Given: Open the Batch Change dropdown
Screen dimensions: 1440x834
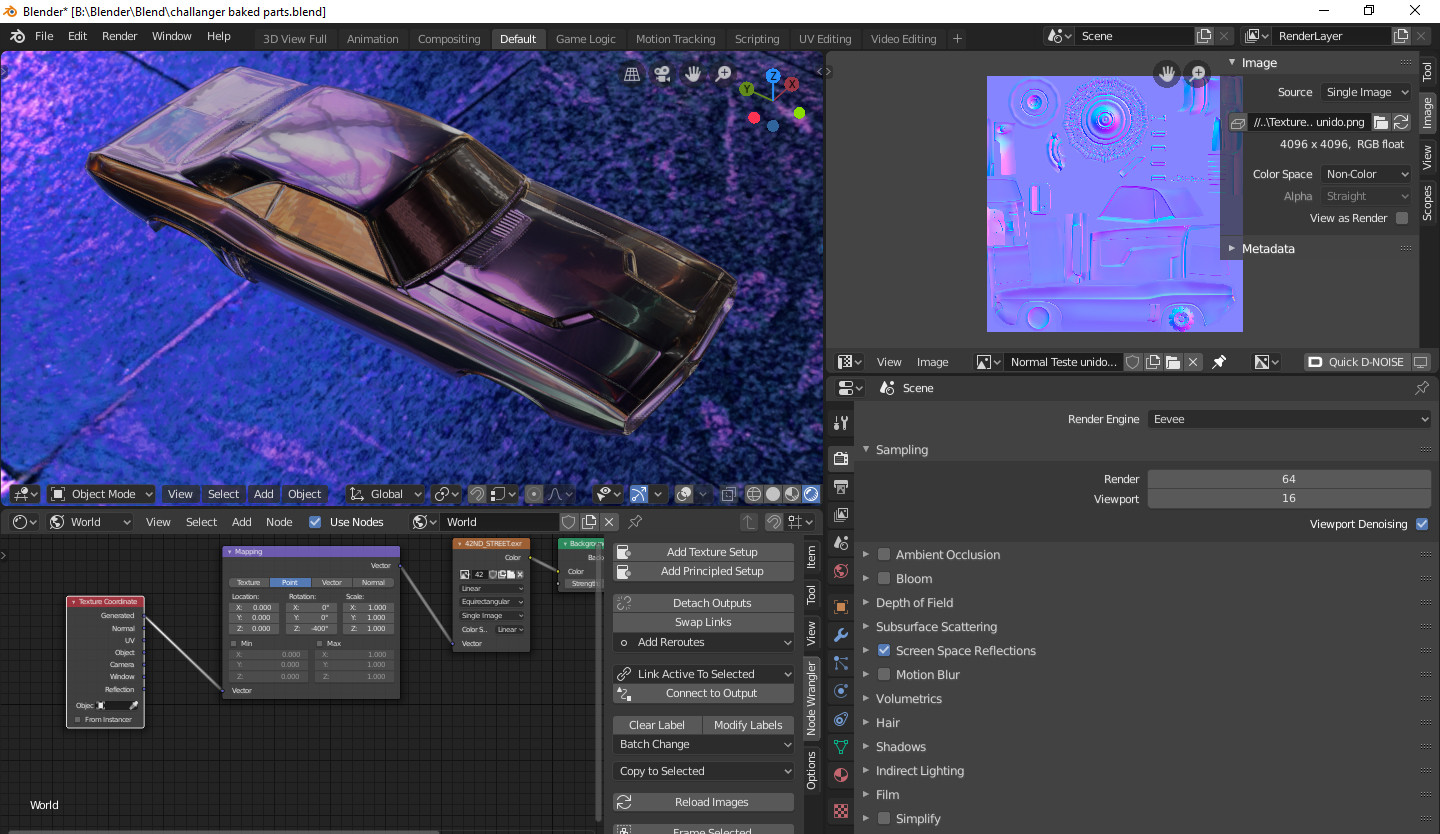Looking at the screenshot, I should (x=705, y=745).
